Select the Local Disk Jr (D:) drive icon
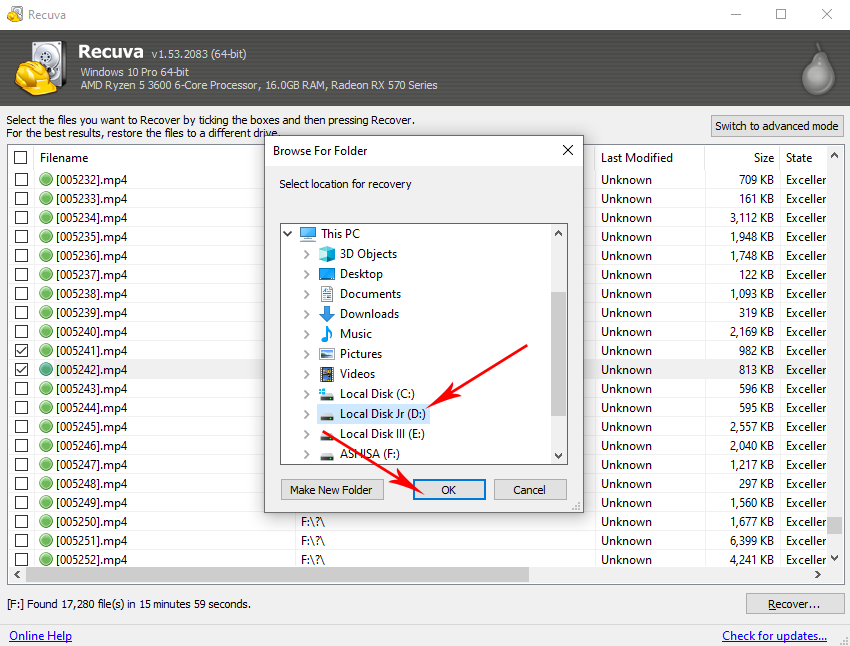The width and height of the screenshot is (850, 646). [x=327, y=415]
